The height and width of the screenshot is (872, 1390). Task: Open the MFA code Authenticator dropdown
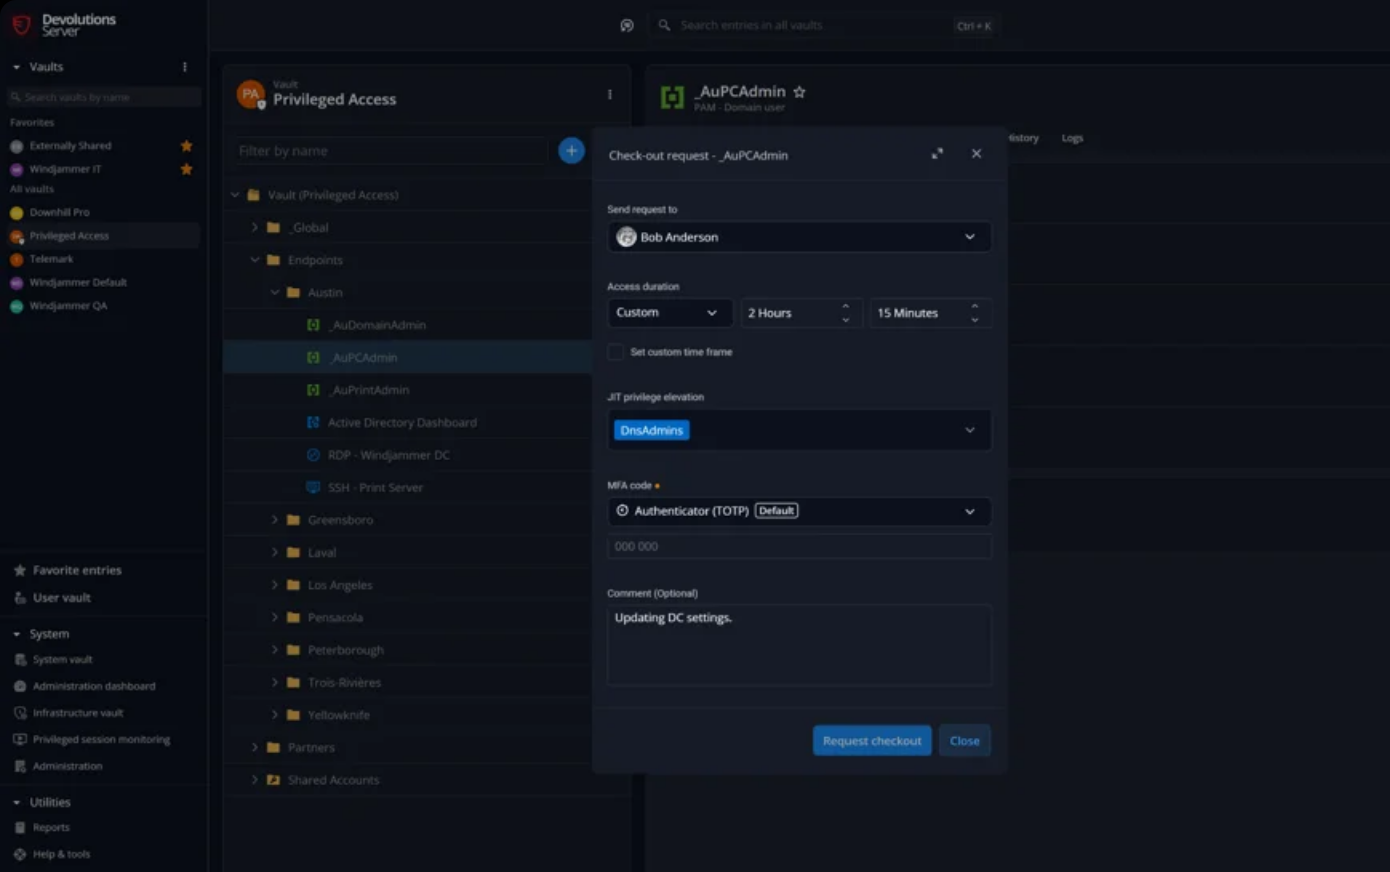799,511
